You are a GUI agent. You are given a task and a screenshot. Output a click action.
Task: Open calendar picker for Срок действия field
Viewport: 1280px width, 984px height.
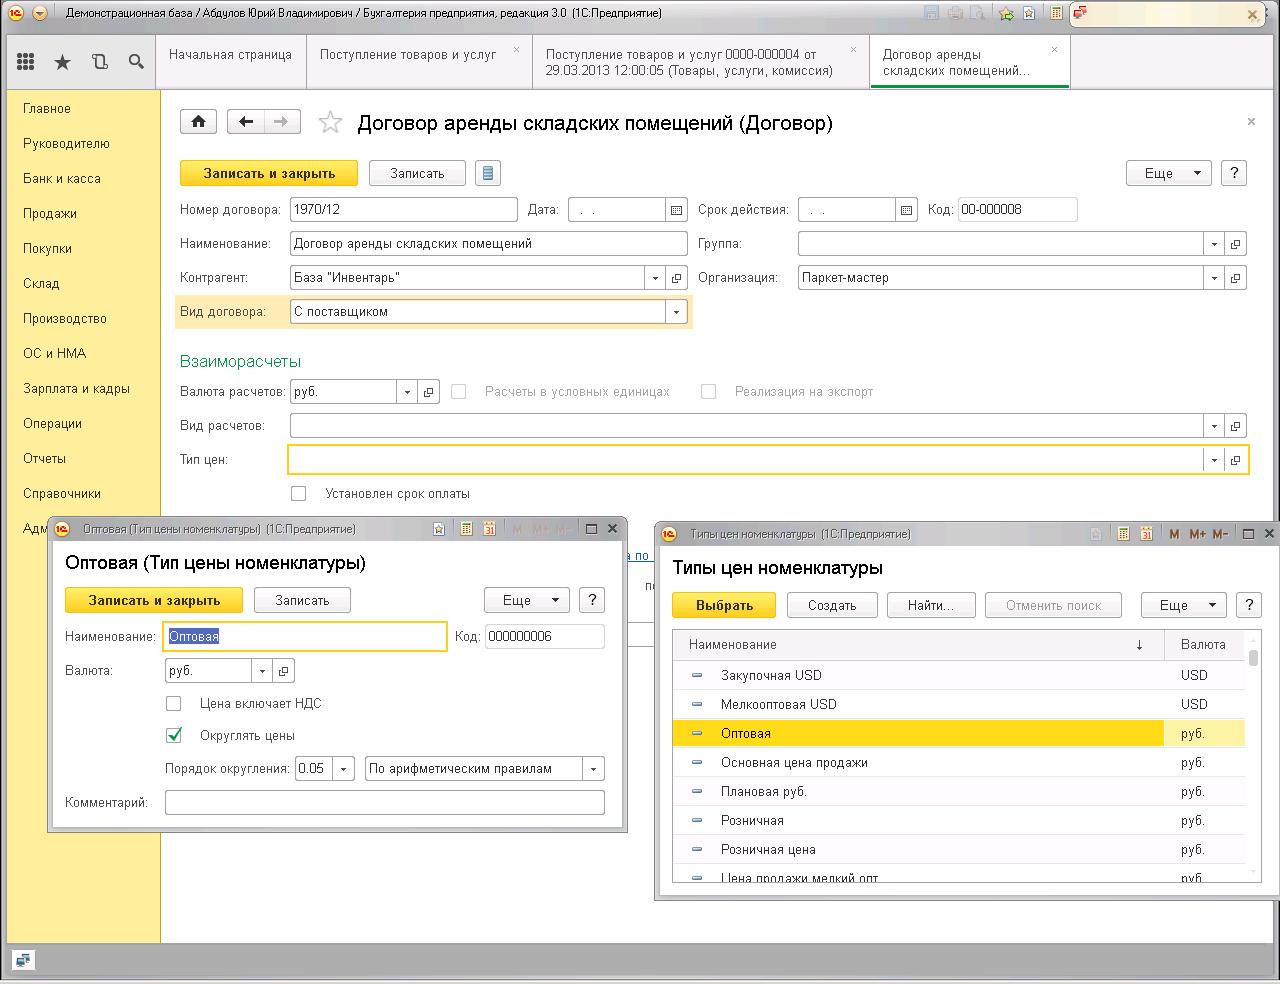pyautogui.click(x=906, y=210)
